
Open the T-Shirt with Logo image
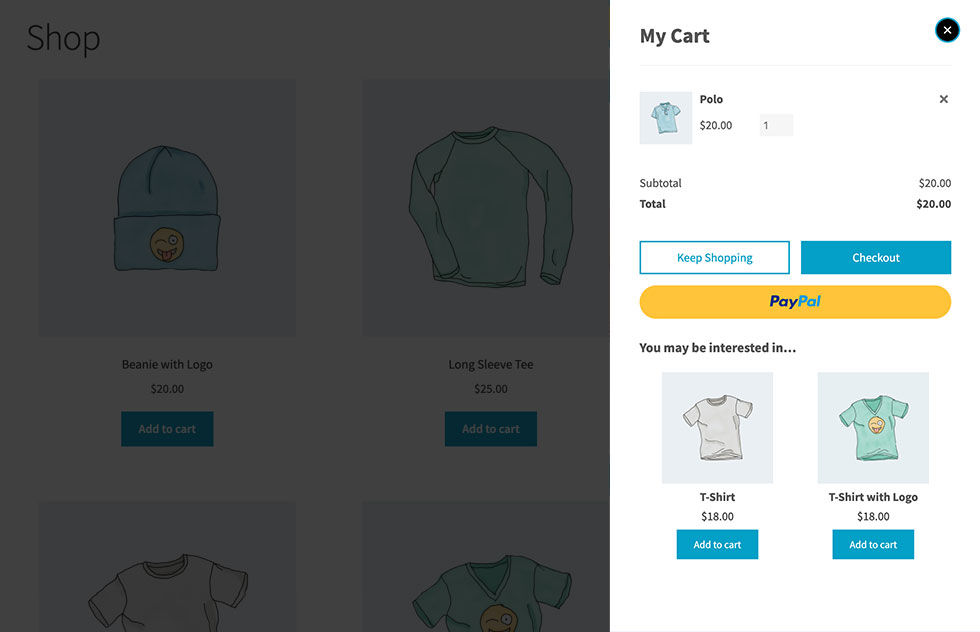click(x=873, y=428)
